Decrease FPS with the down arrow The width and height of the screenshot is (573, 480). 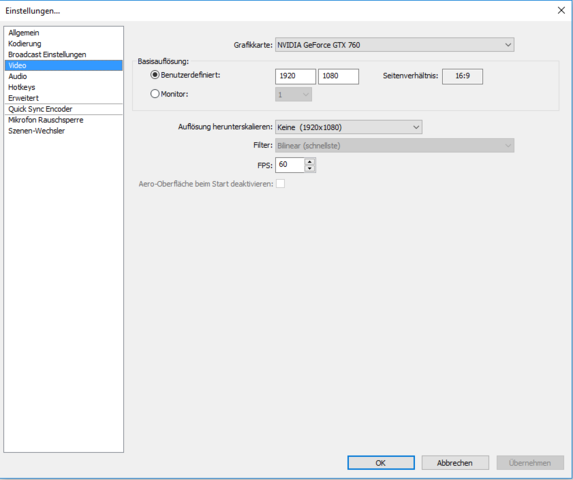point(310,168)
